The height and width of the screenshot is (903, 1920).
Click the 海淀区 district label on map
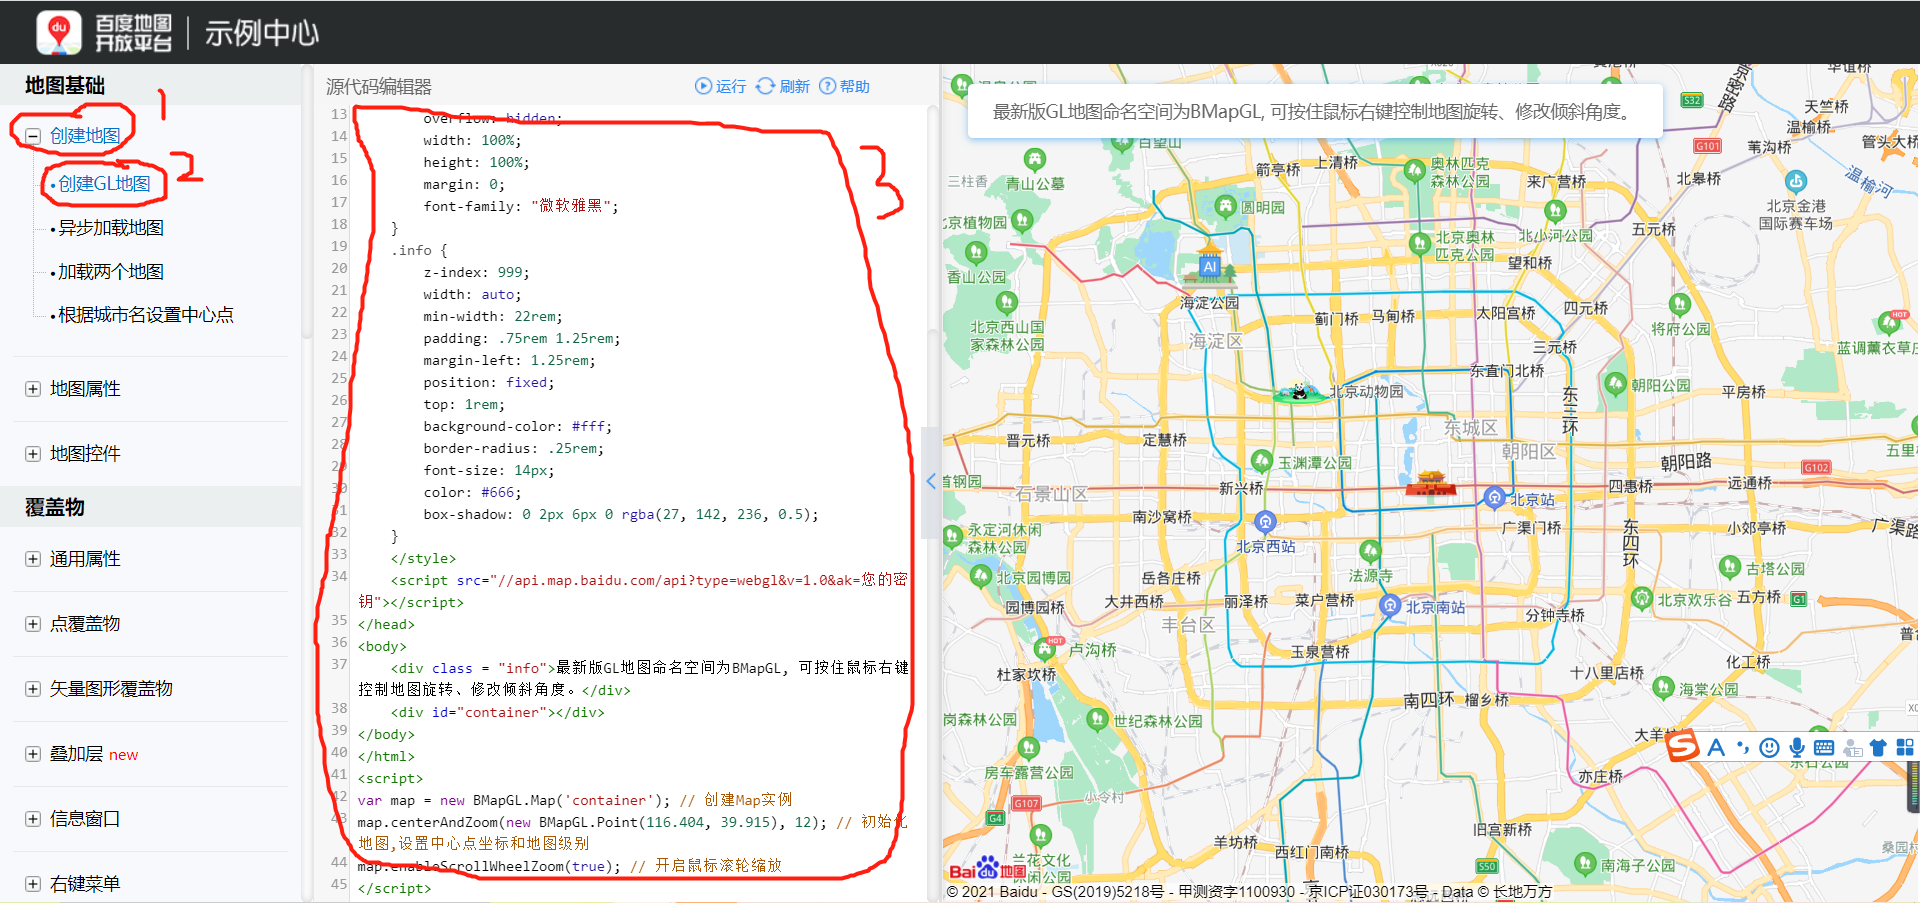[x=1215, y=342]
